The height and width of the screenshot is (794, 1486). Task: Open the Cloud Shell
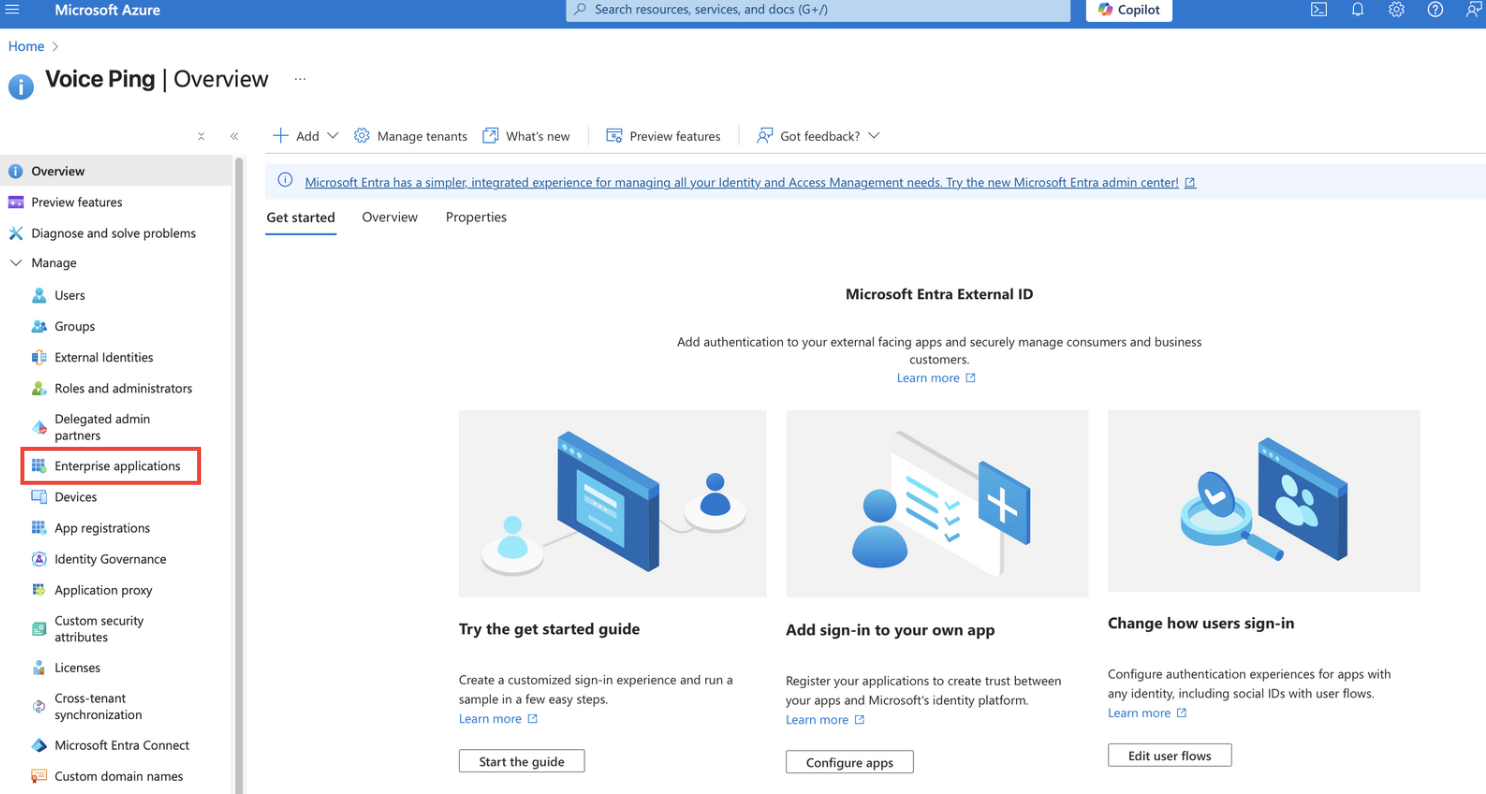tap(1318, 10)
